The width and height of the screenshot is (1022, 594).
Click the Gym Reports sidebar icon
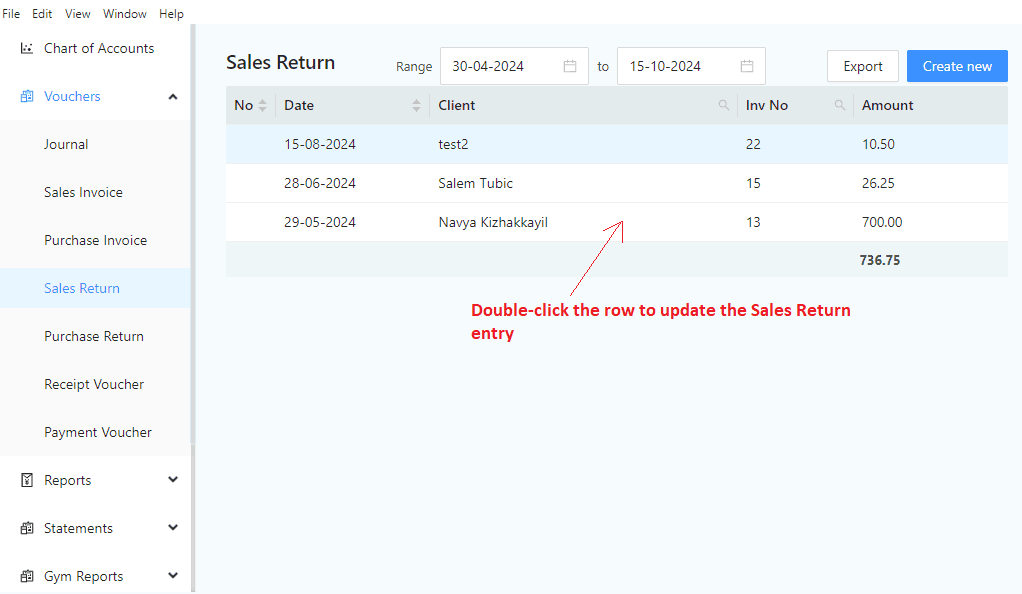pos(27,576)
